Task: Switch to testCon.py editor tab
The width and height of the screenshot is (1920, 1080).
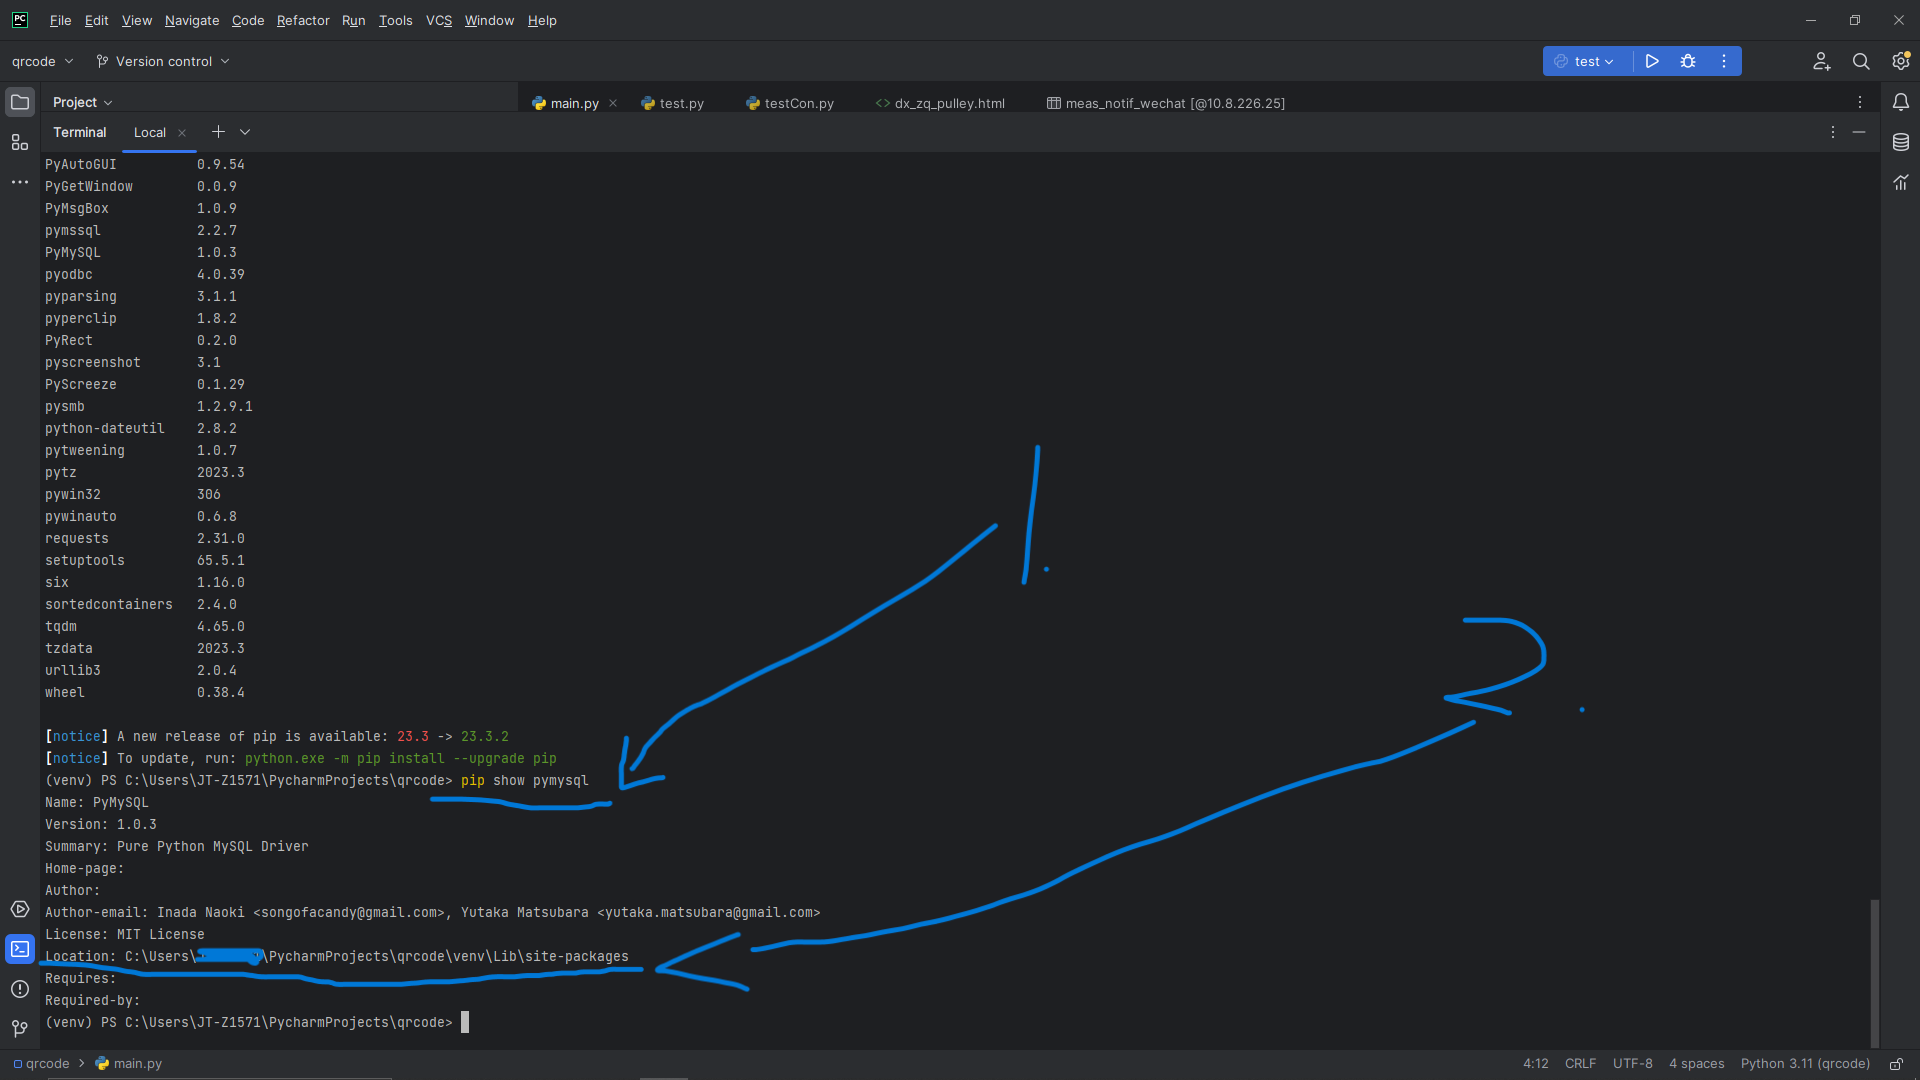Action: (x=790, y=103)
